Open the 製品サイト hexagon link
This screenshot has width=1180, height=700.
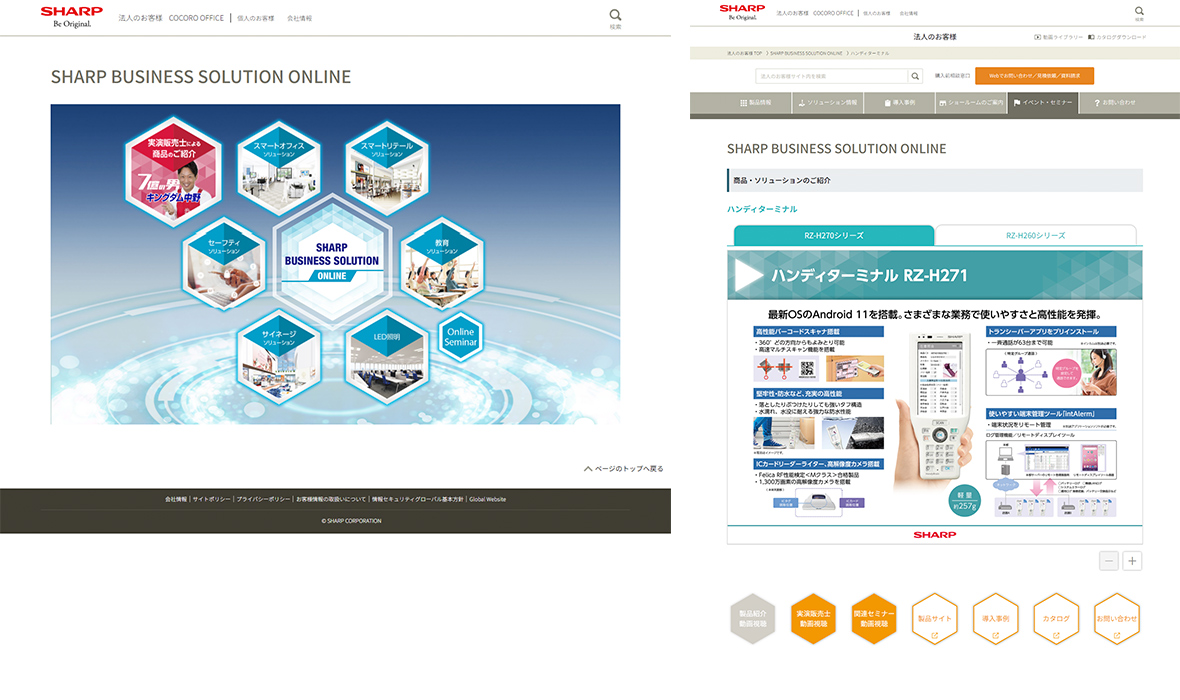pyautogui.click(x=935, y=619)
